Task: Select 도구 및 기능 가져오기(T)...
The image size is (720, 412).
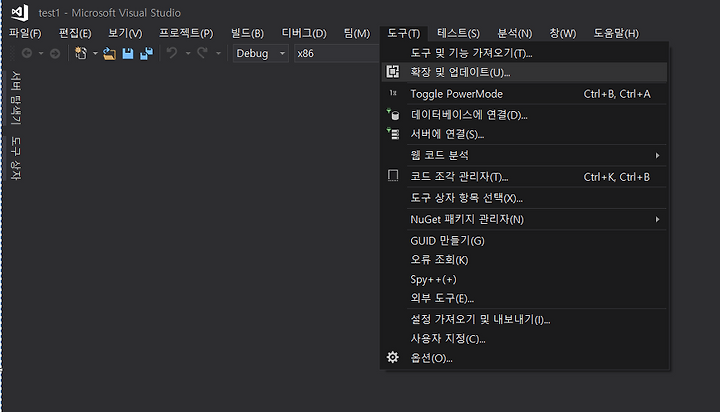Action: click(x=524, y=53)
